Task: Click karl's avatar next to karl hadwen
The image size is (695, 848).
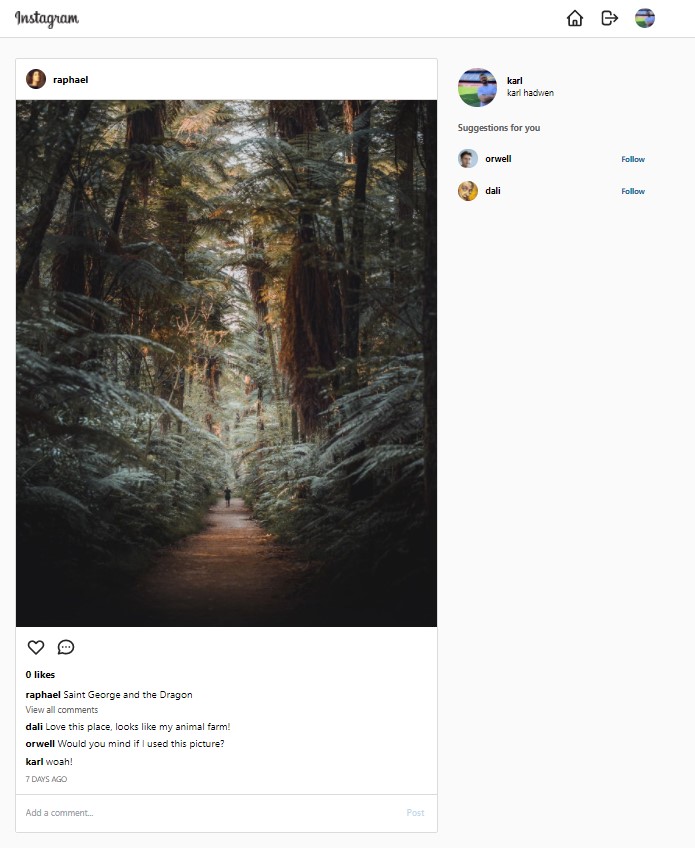Action: (x=477, y=88)
